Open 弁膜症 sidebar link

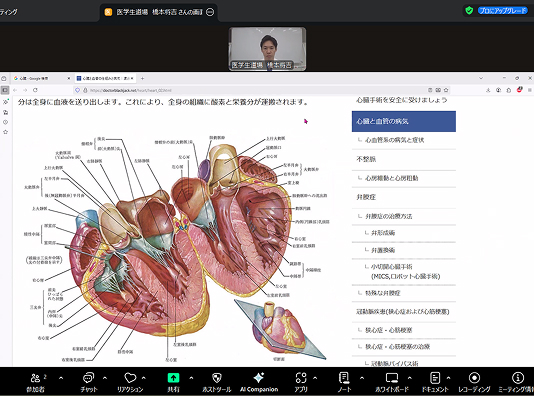(x=366, y=197)
